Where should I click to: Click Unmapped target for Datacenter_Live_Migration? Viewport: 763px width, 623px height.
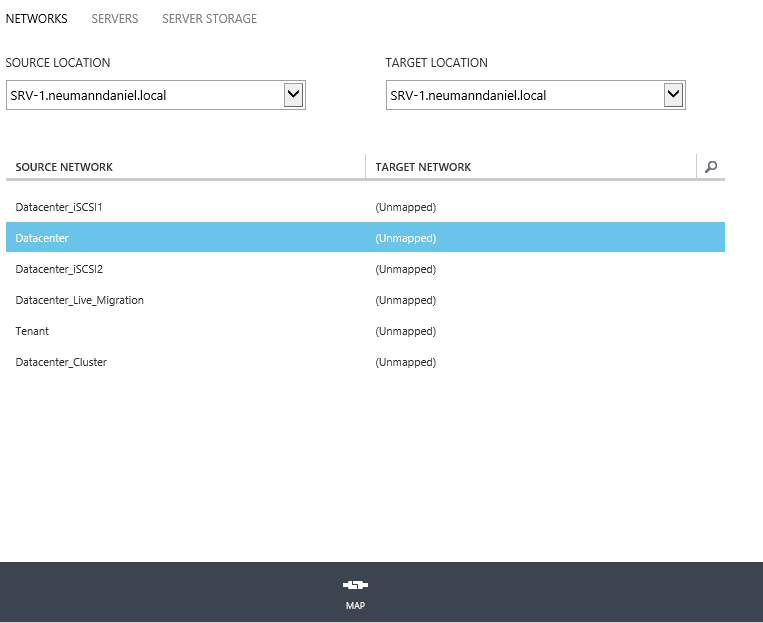(405, 300)
